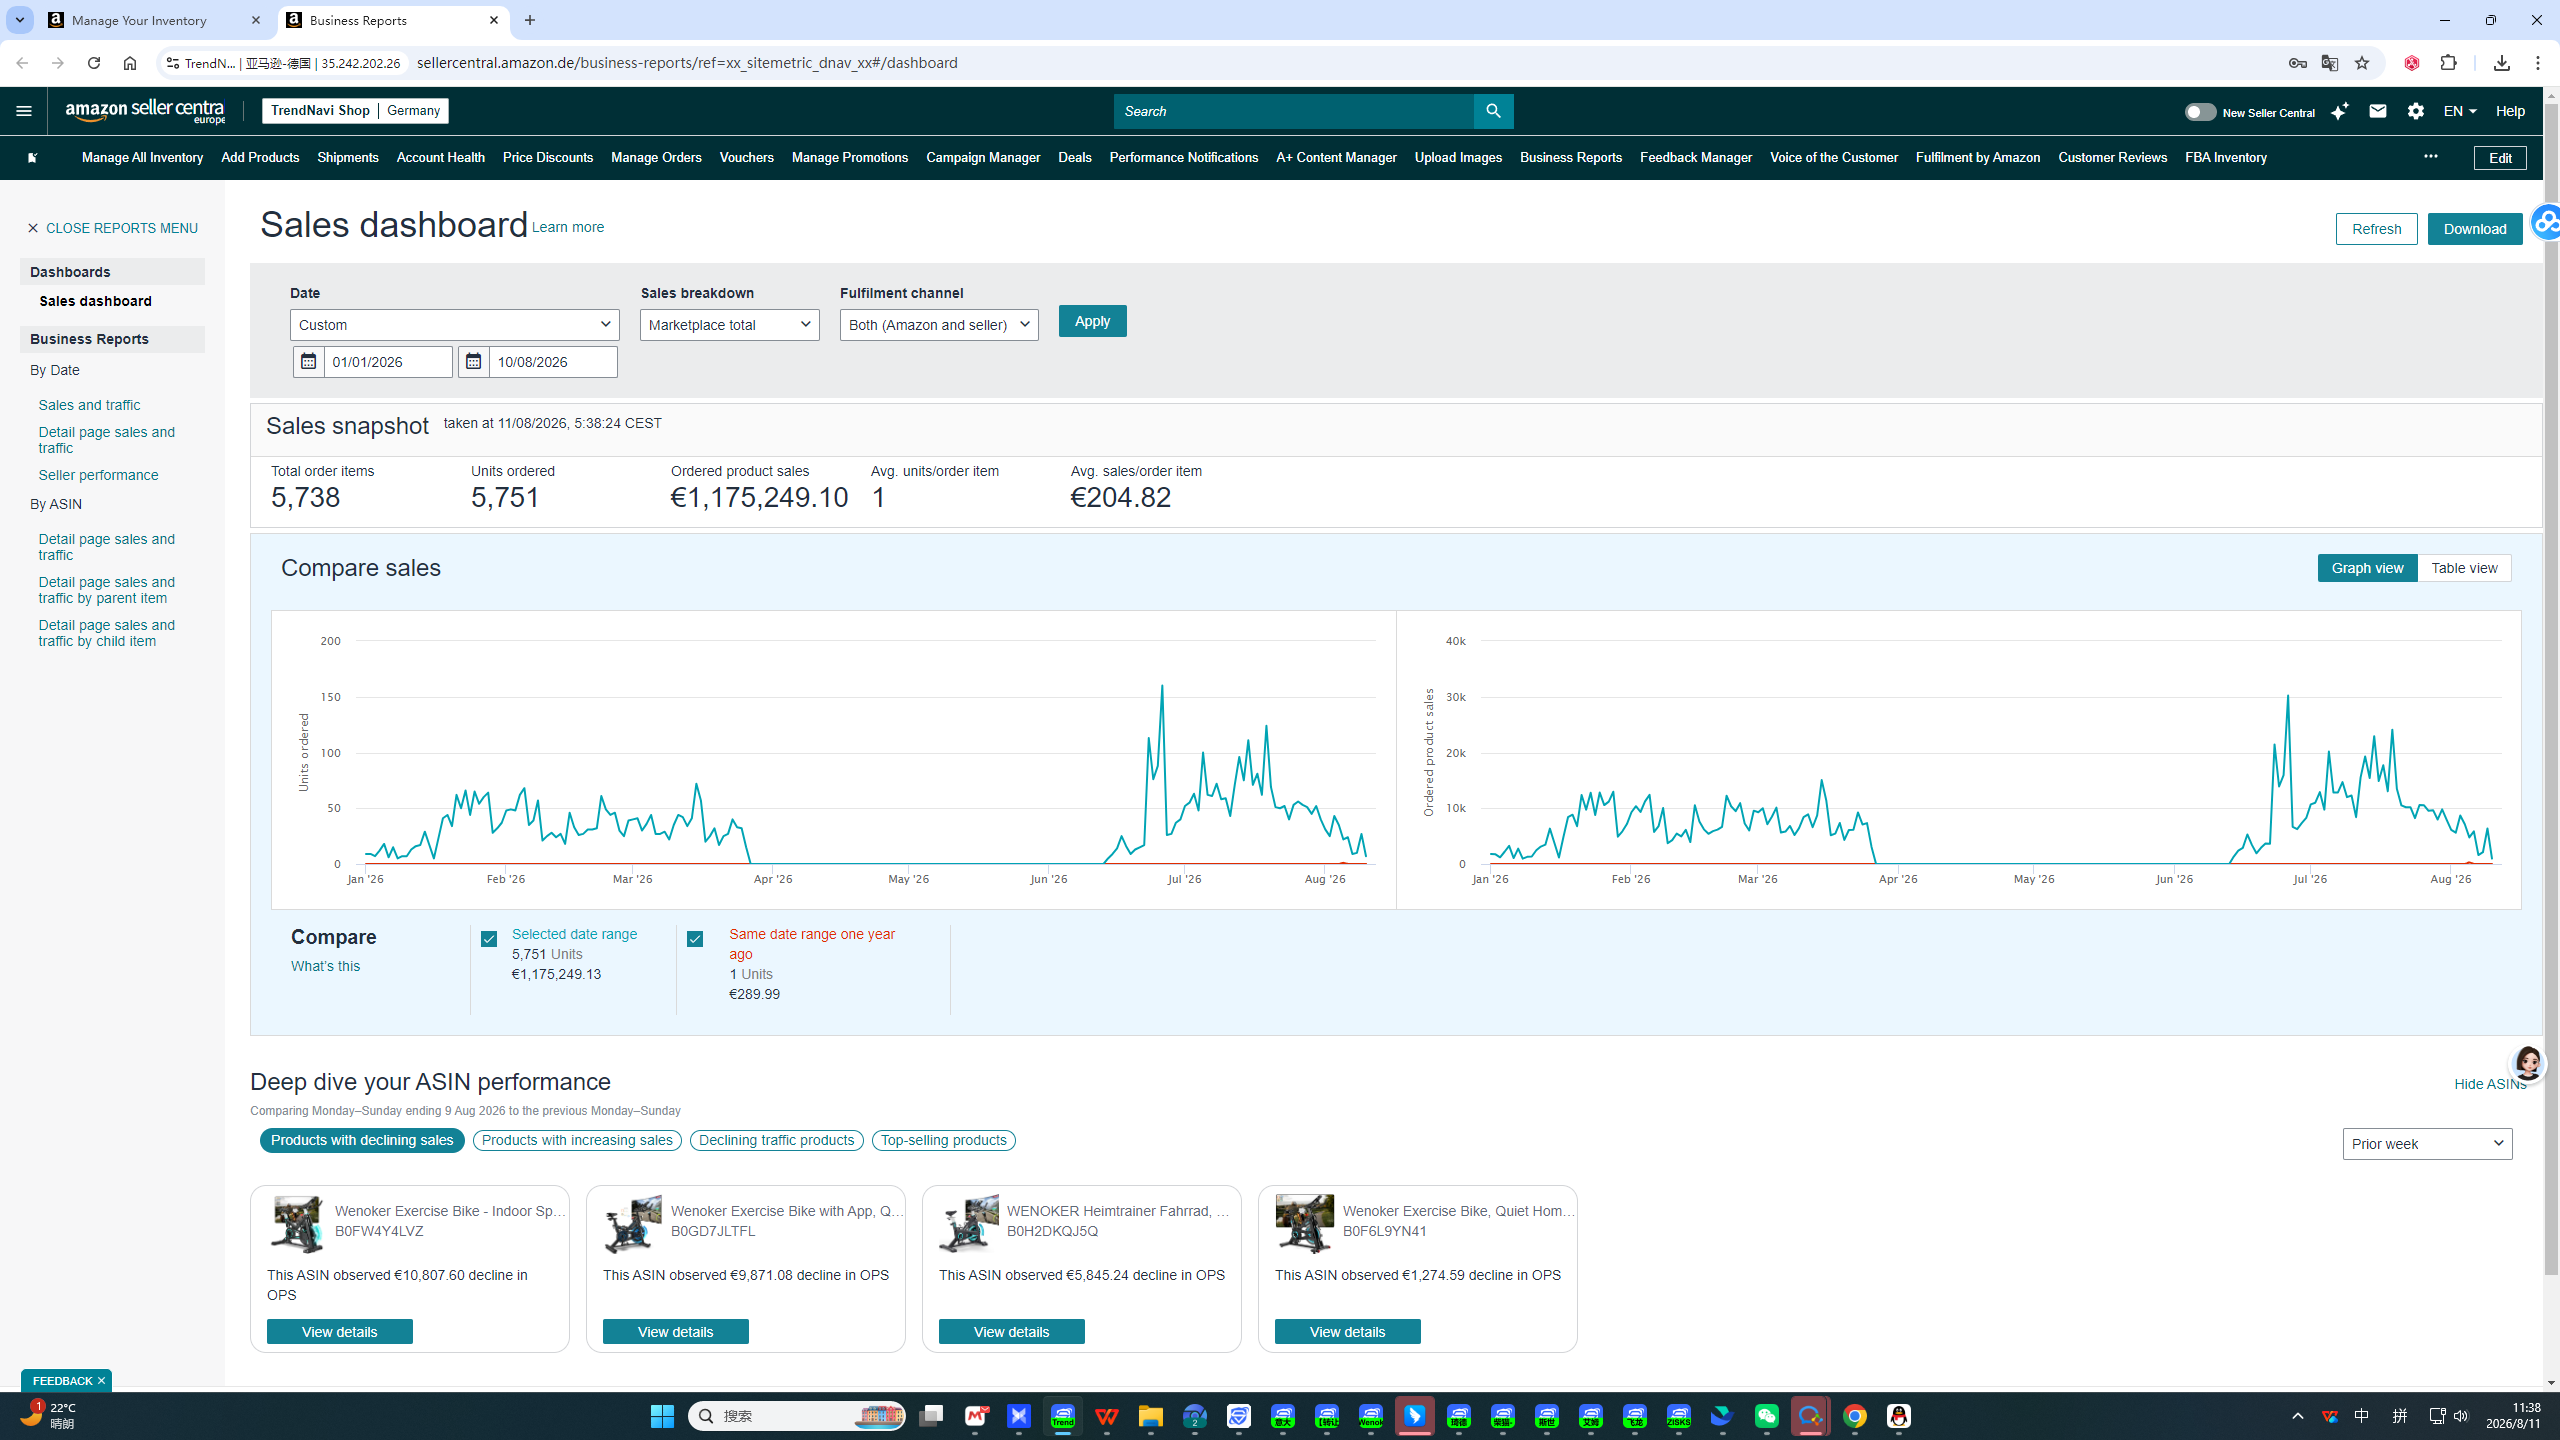Go to browser home page icon
This screenshot has height=1440, width=2560.
[130, 63]
